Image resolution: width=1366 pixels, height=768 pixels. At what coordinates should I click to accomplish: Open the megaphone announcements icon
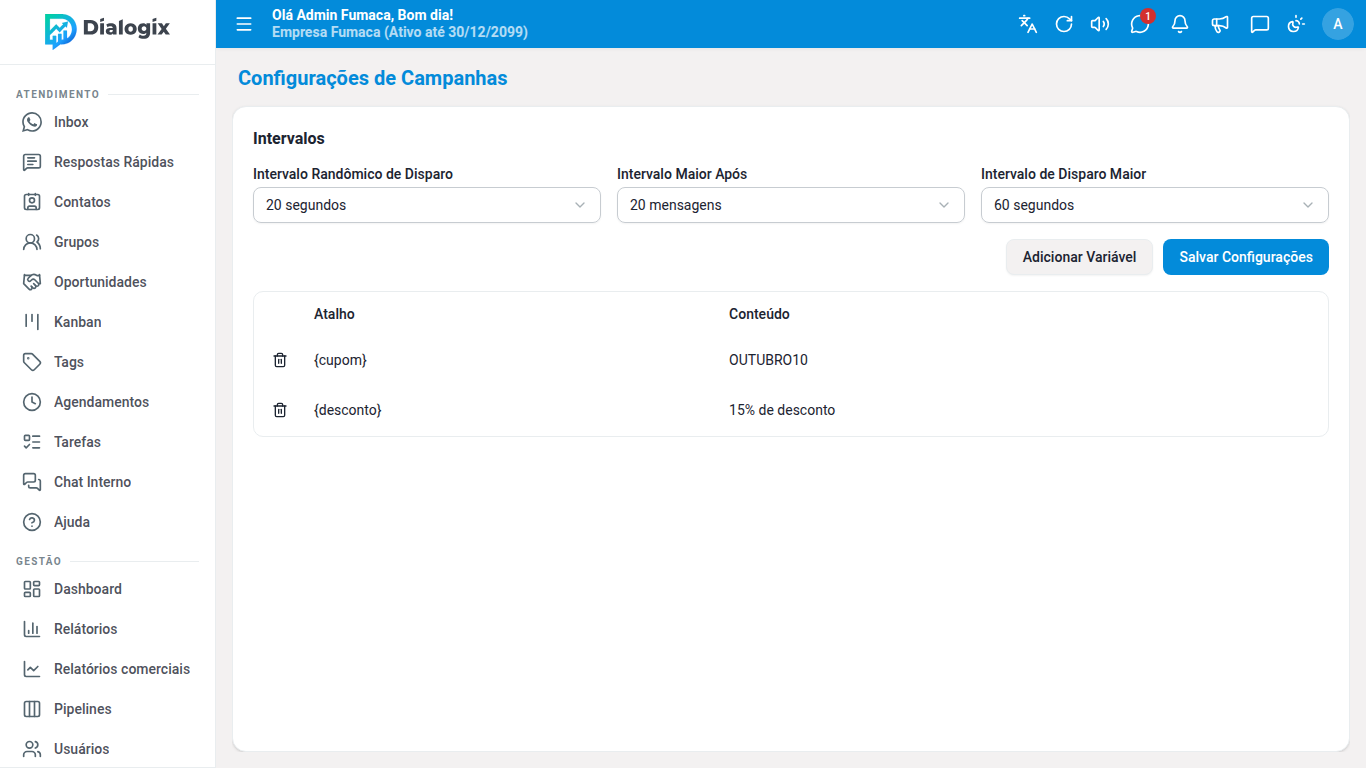[1220, 24]
